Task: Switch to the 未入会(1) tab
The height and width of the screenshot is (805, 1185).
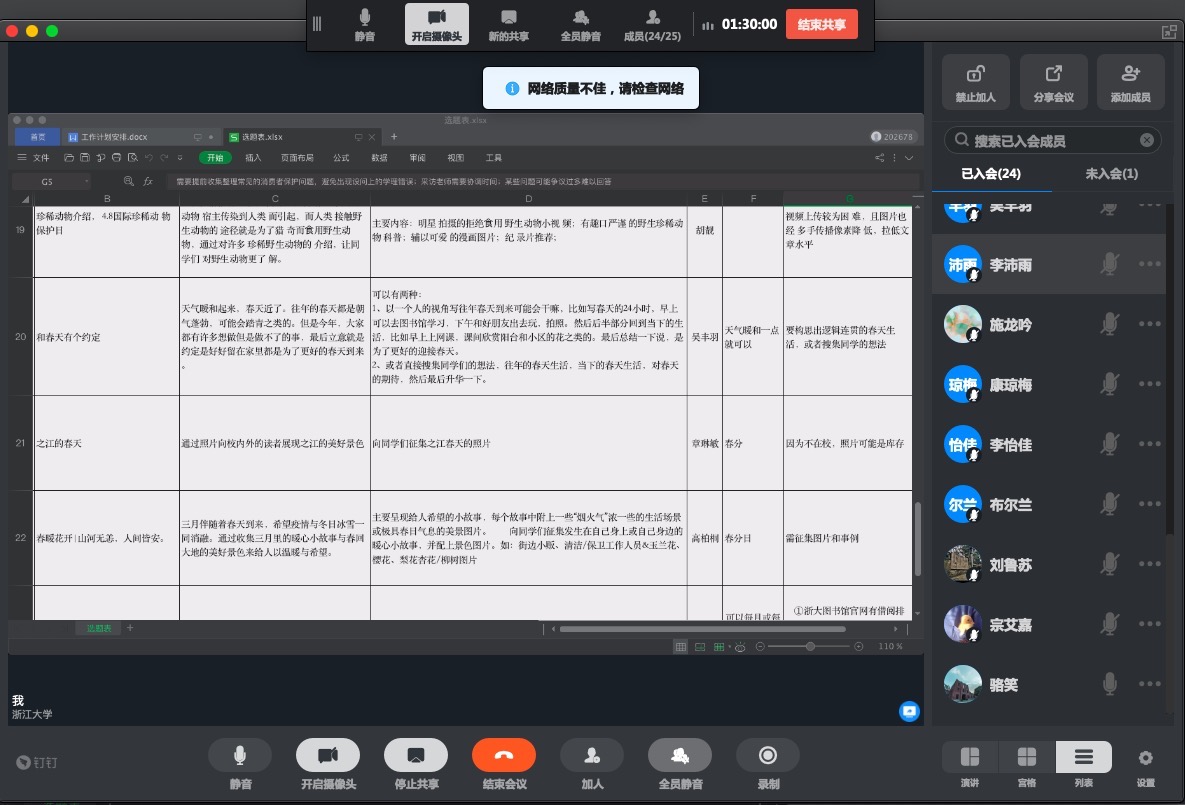Action: (1111, 174)
